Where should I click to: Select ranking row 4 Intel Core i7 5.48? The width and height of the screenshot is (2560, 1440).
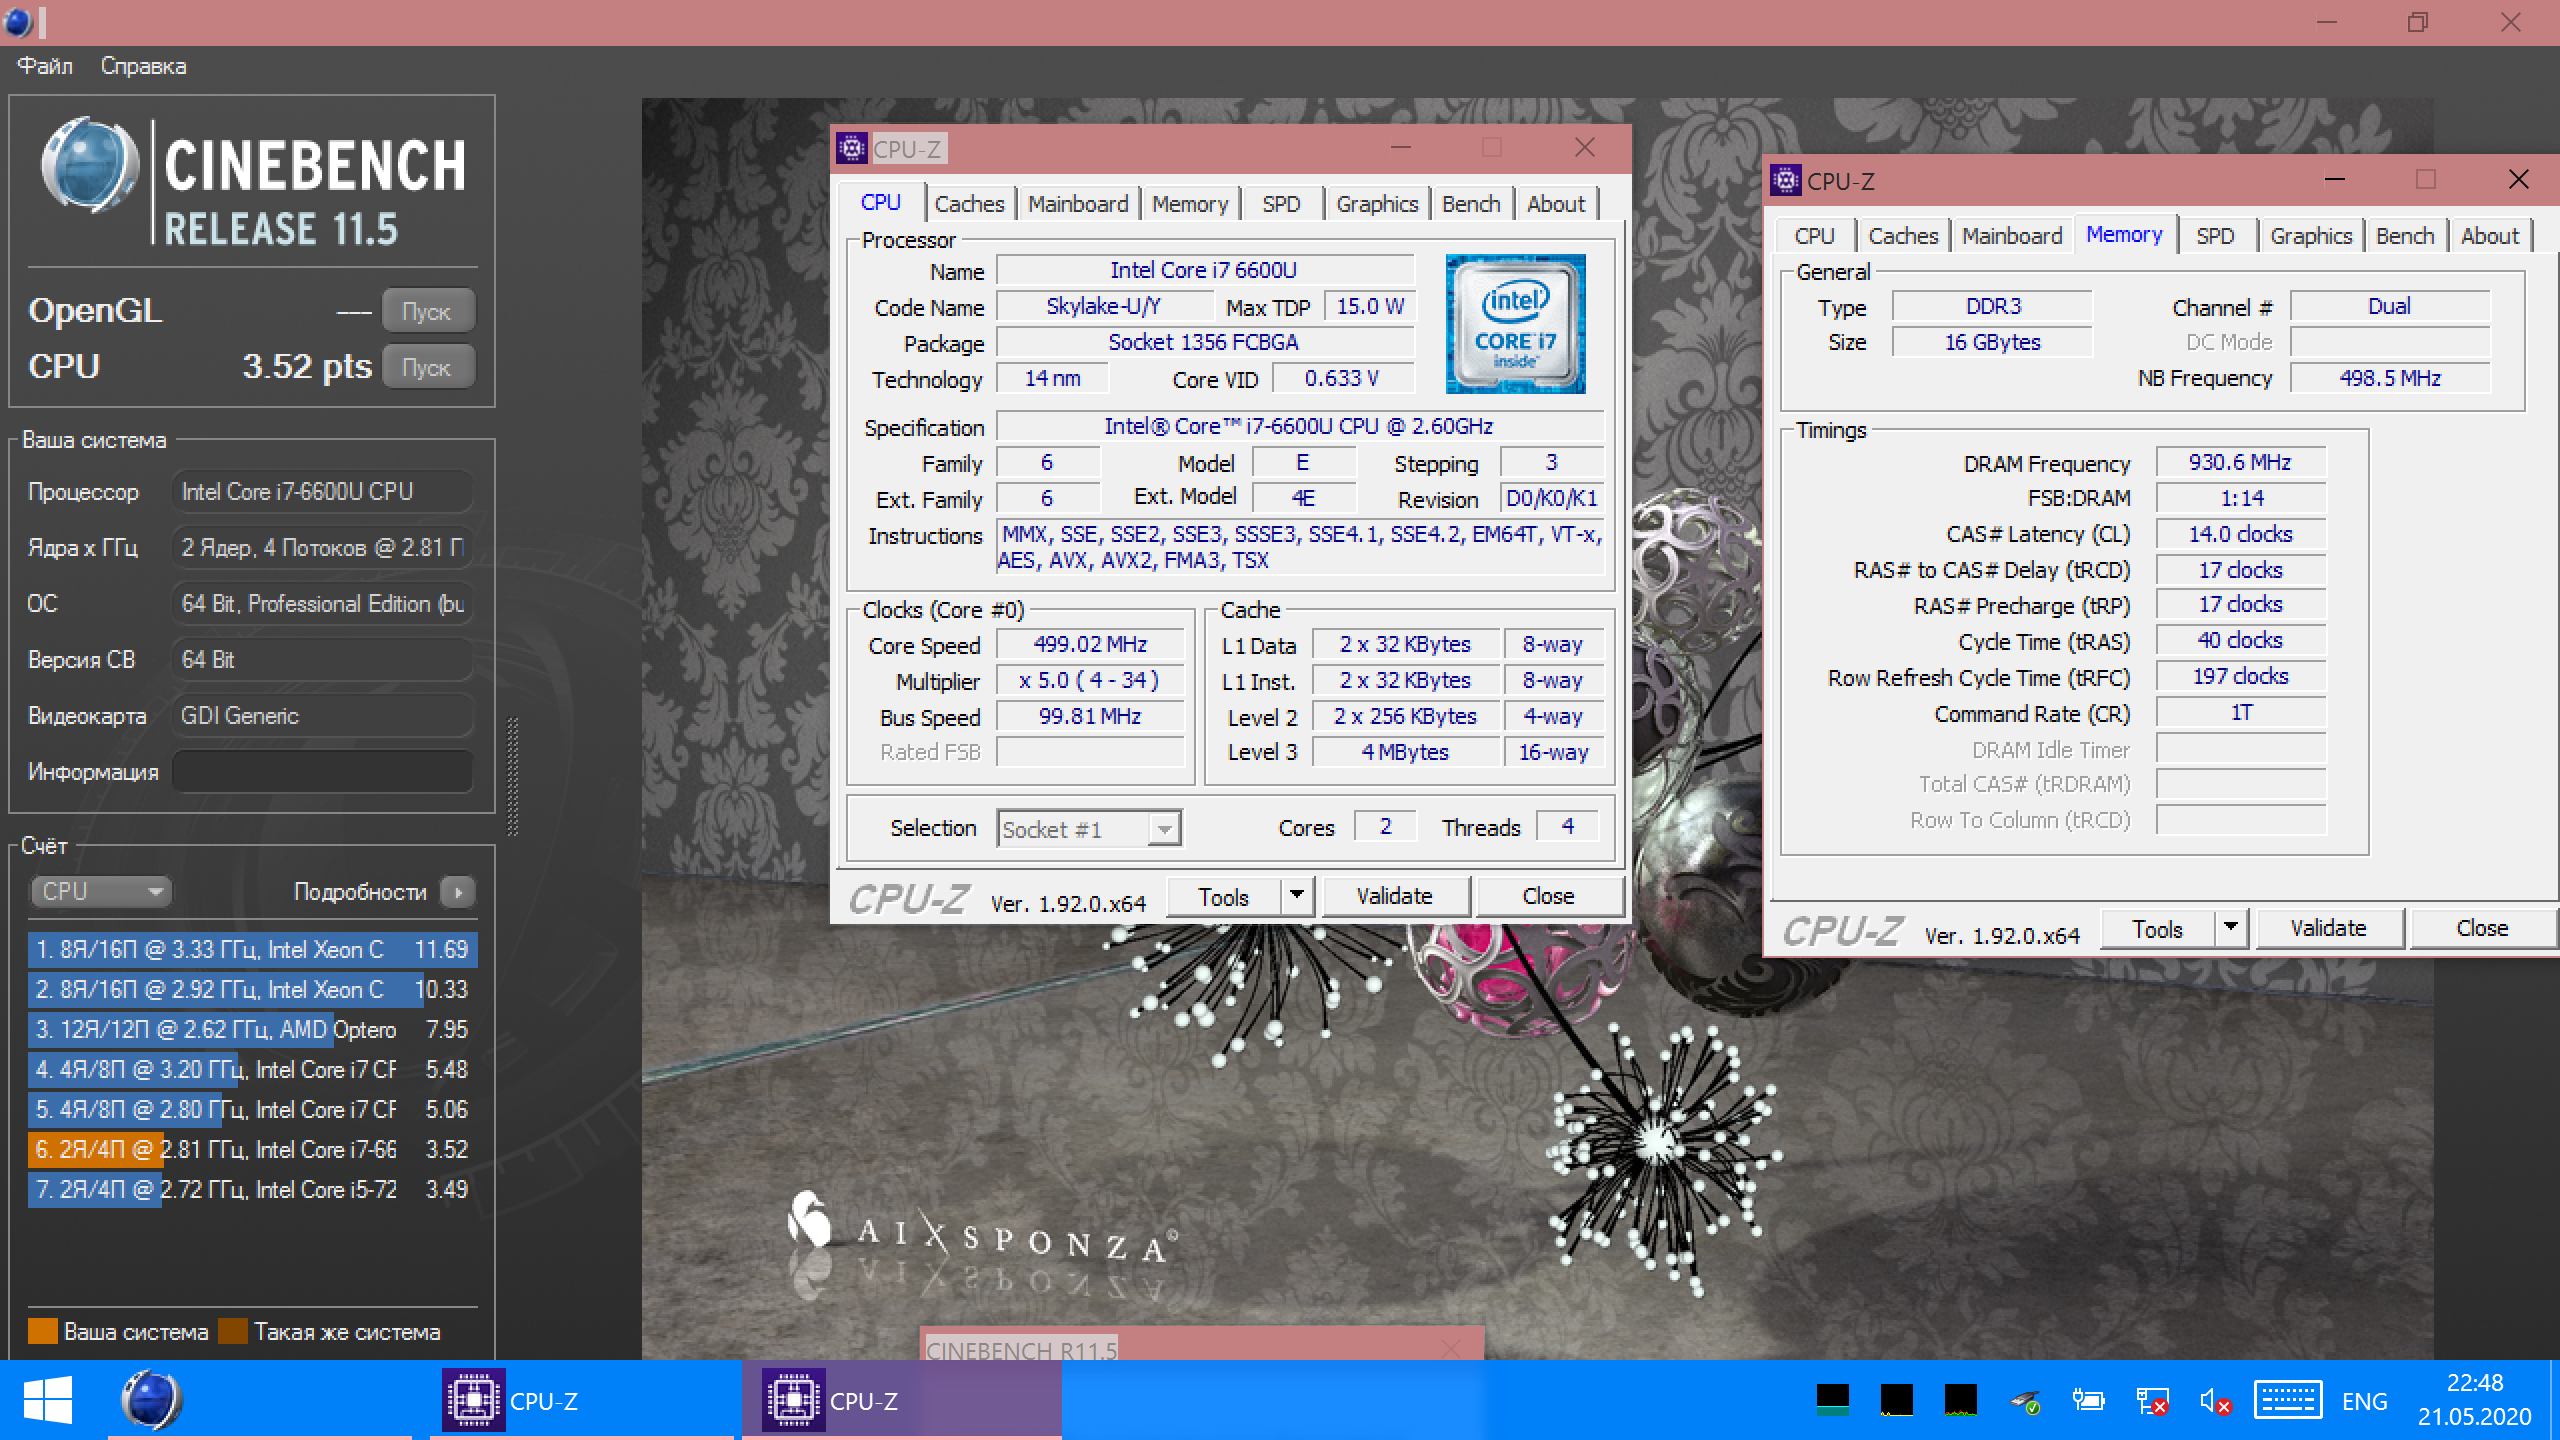click(x=252, y=1069)
